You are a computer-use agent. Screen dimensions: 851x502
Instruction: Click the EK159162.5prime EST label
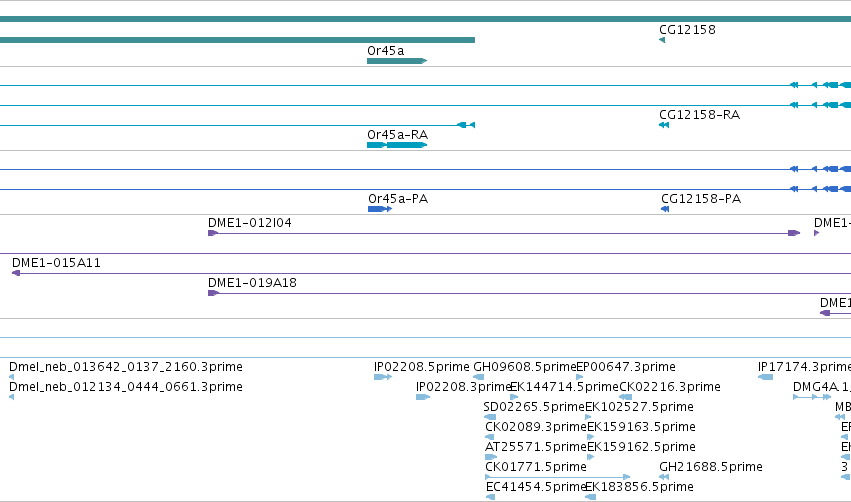pos(642,447)
